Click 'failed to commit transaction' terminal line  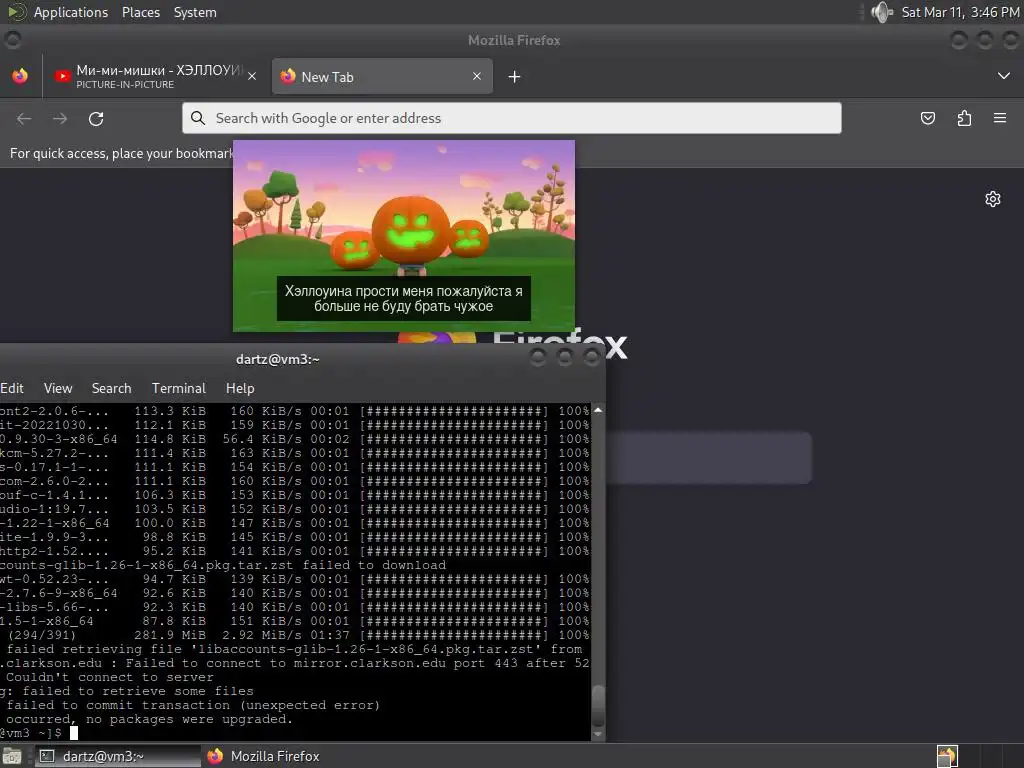click(x=193, y=705)
